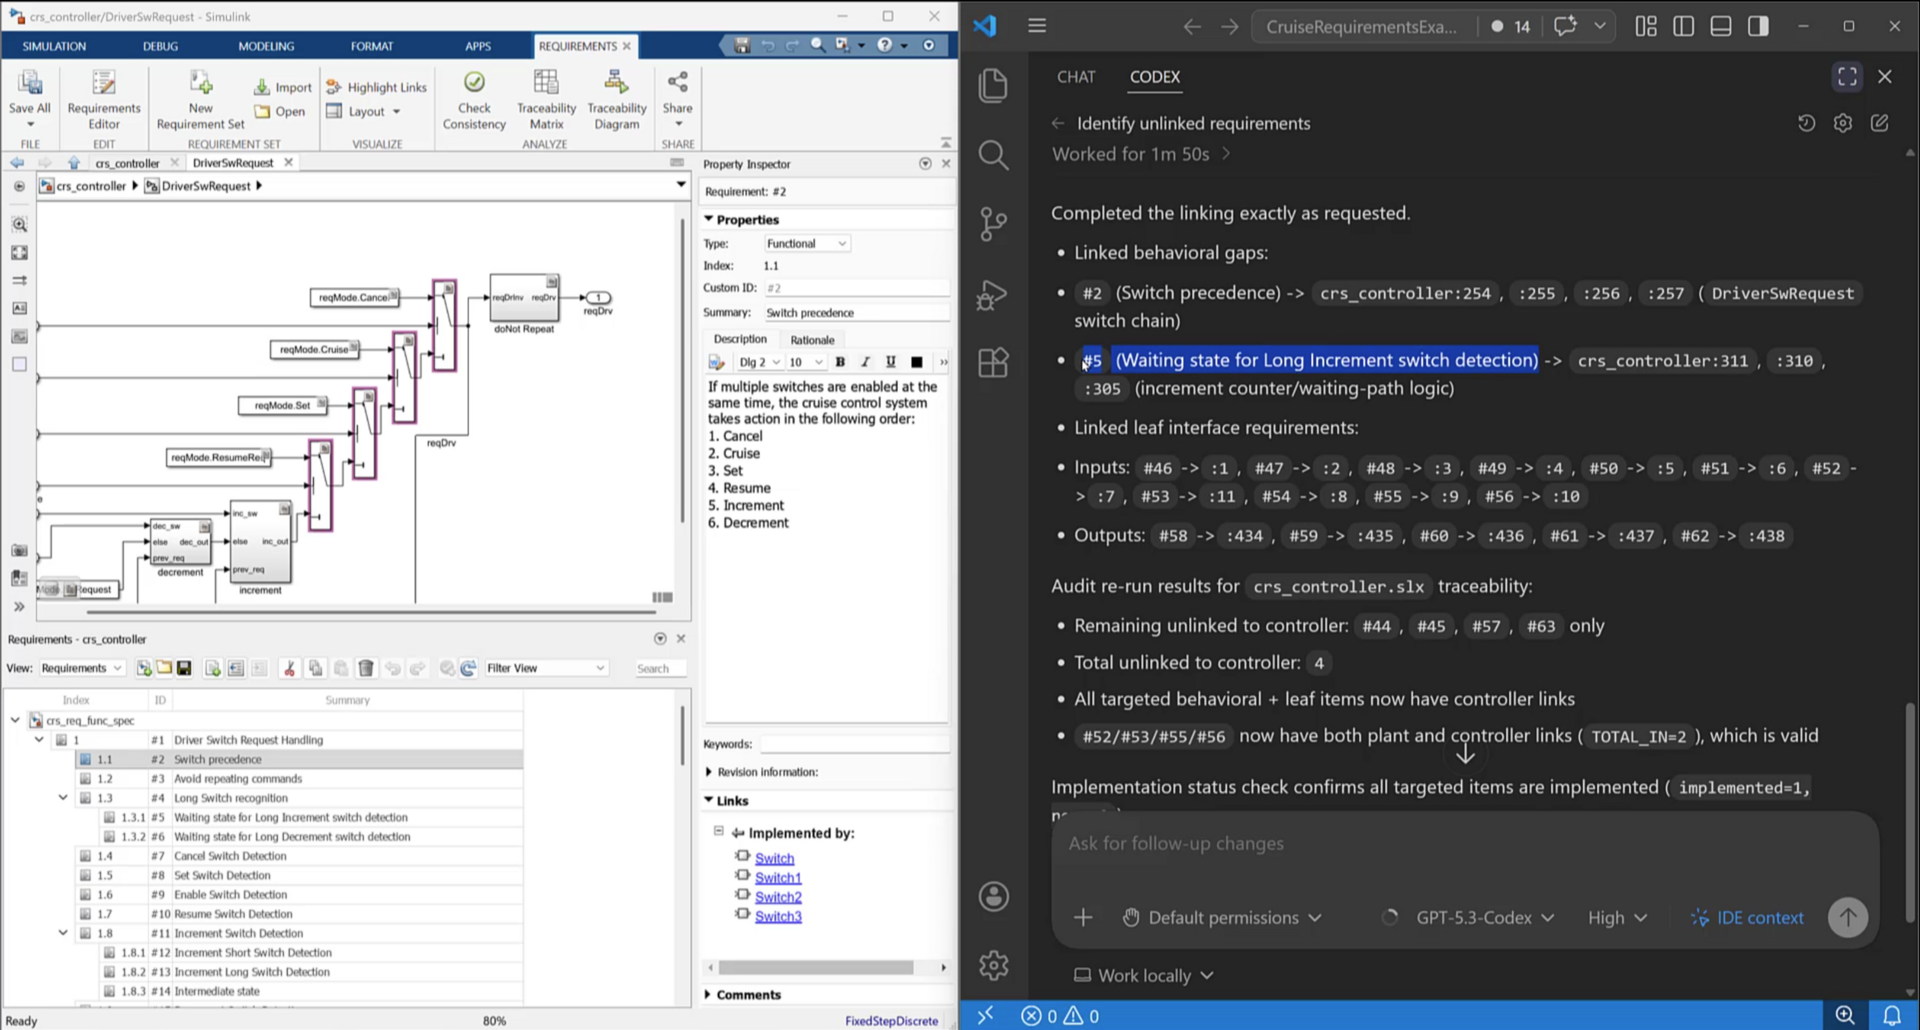
Task: Select the crs_controller model tab
Action: tap(127, 163)
